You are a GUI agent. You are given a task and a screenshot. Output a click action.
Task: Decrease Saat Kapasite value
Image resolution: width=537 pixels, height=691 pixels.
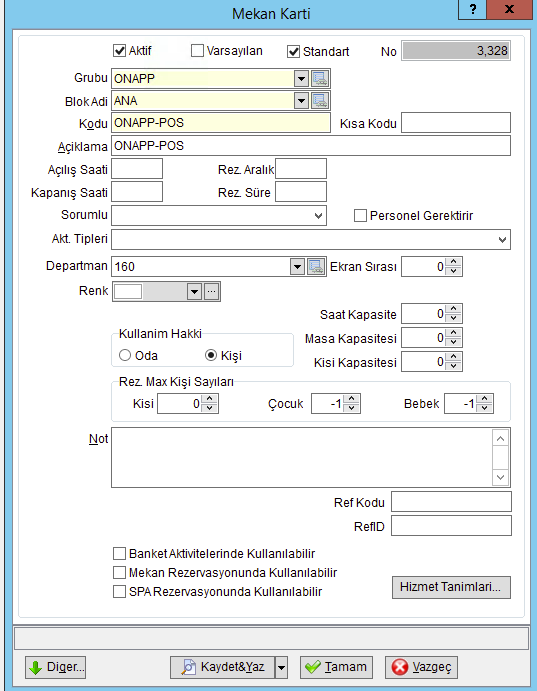coord(453,319)
